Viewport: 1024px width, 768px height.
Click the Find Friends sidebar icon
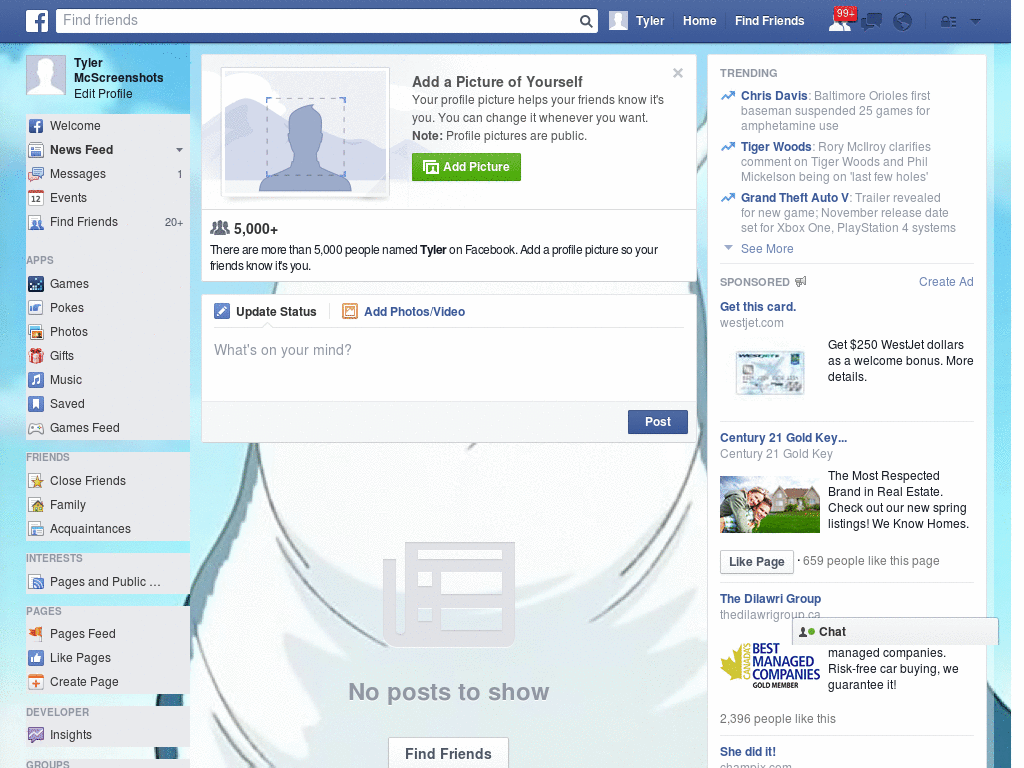[x=36, y=222]
